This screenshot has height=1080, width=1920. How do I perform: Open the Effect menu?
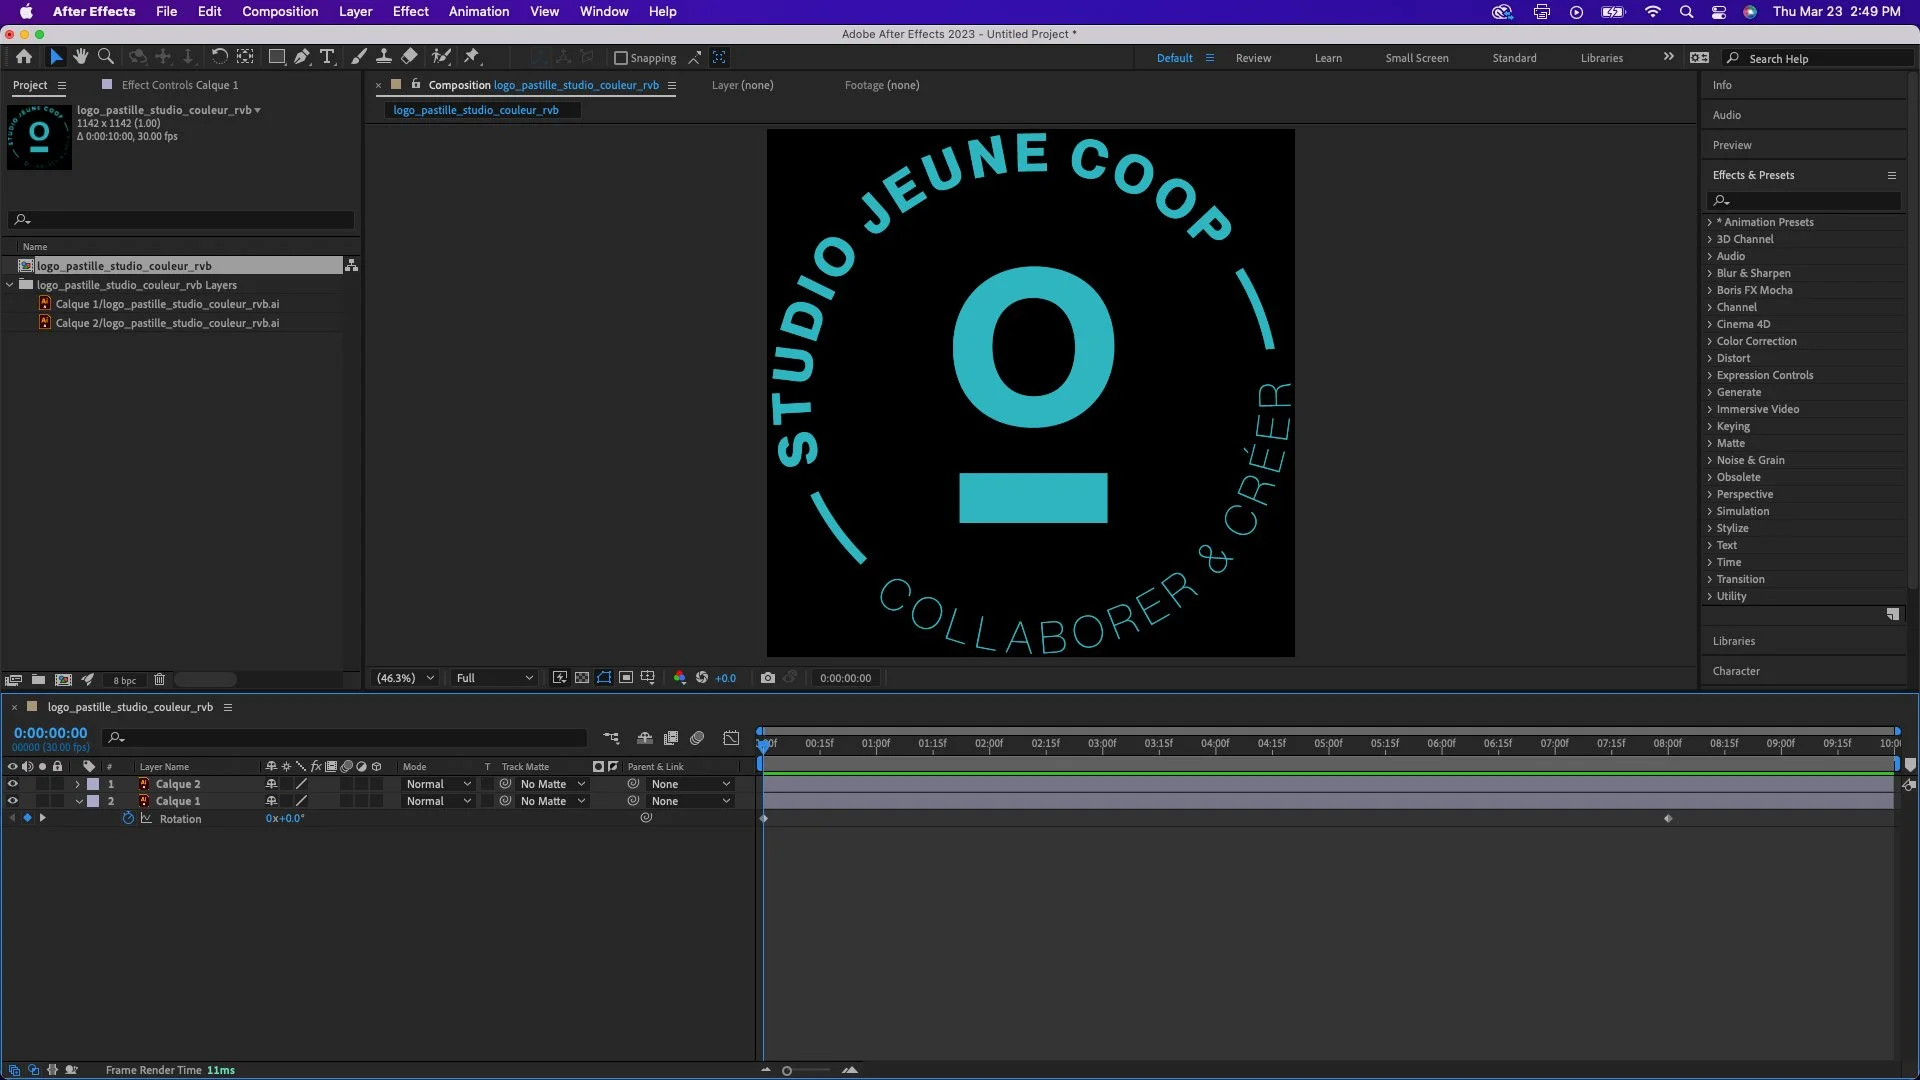click(410, 12)
